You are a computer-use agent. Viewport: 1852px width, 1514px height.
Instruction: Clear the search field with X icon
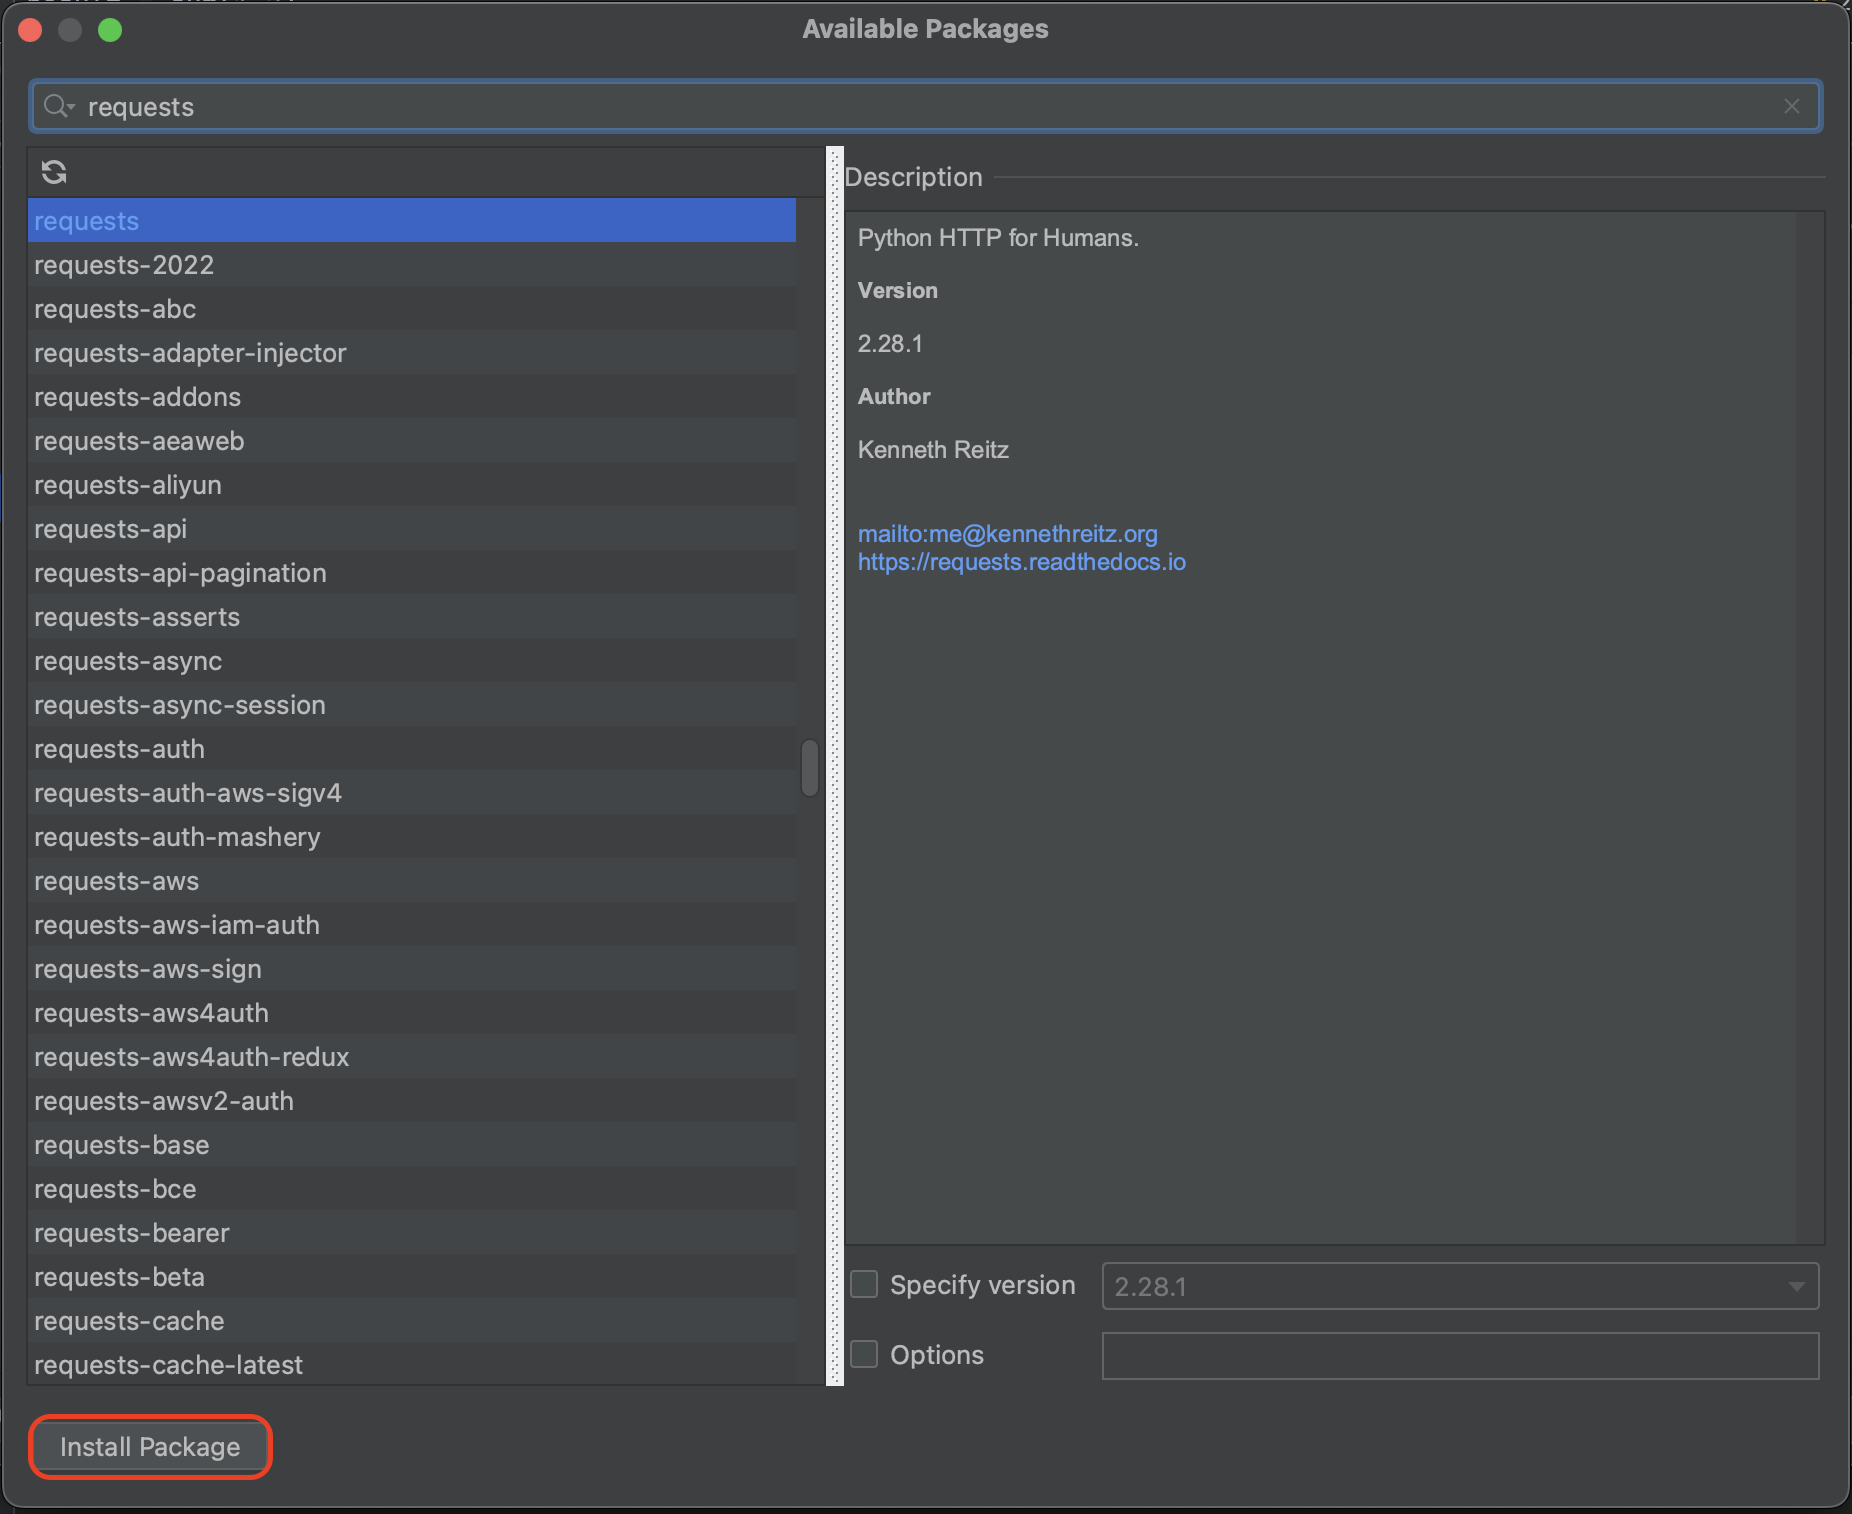coord(1791,106)
